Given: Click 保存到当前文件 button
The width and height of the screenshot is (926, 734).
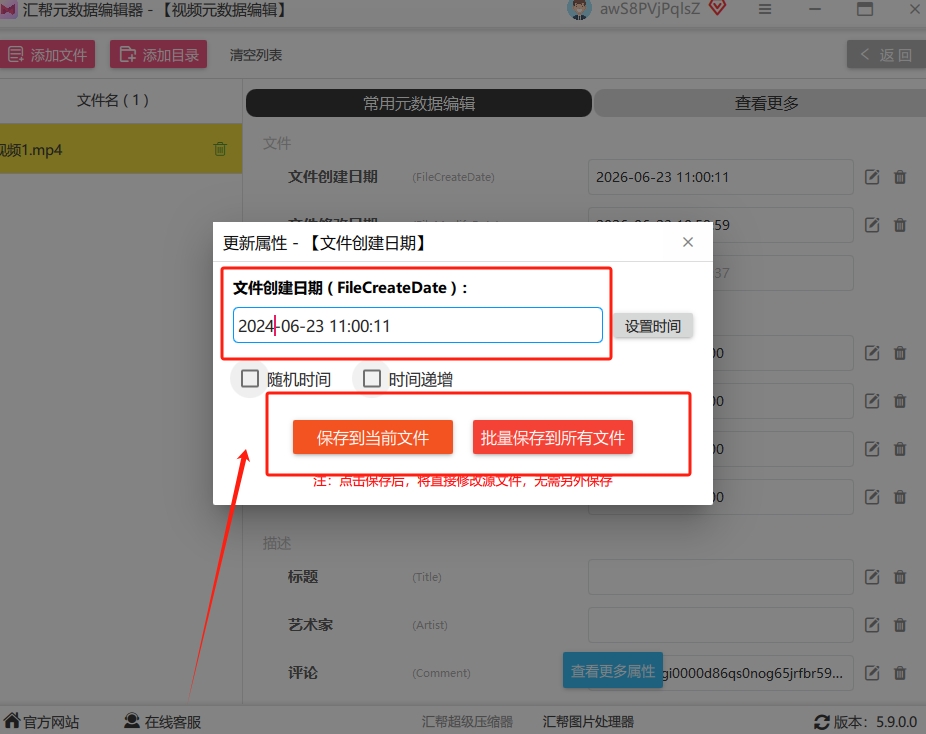Looking at the screenshot, I should [x=373, y=438].
